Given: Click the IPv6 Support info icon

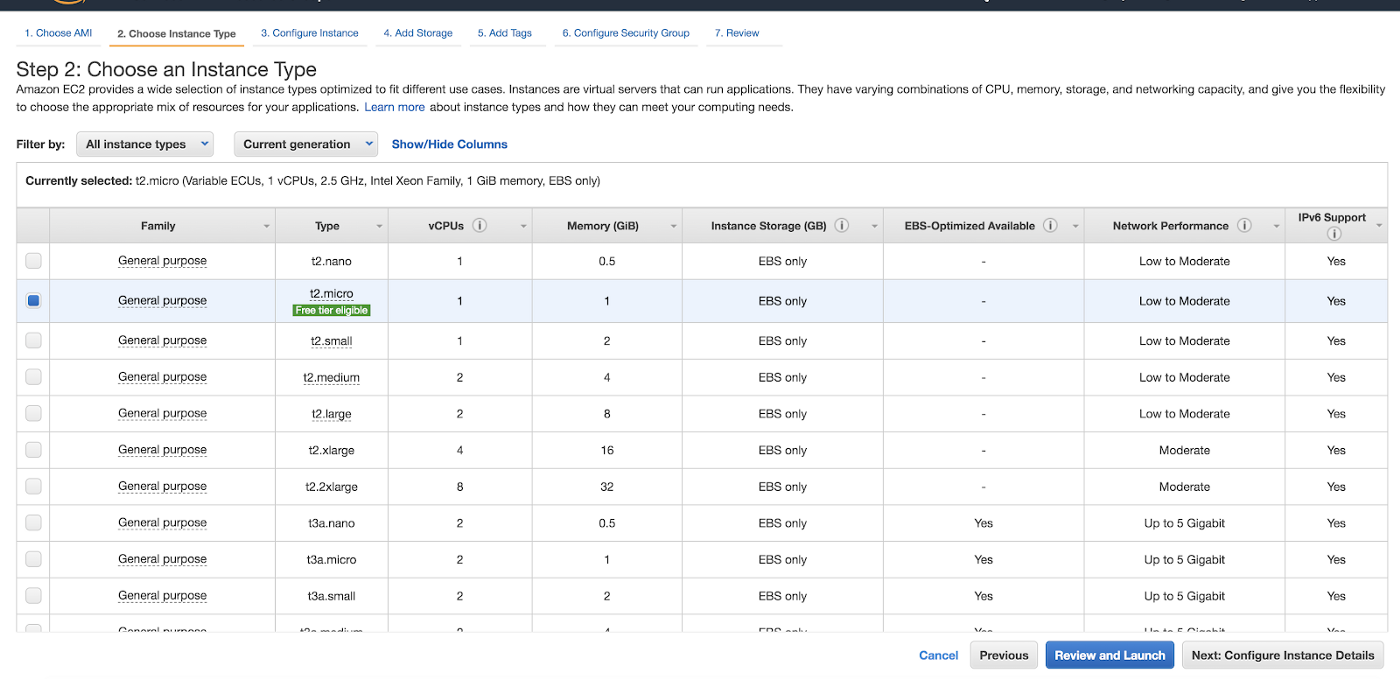Looking at the screenshot, I should pos(1333,235).
